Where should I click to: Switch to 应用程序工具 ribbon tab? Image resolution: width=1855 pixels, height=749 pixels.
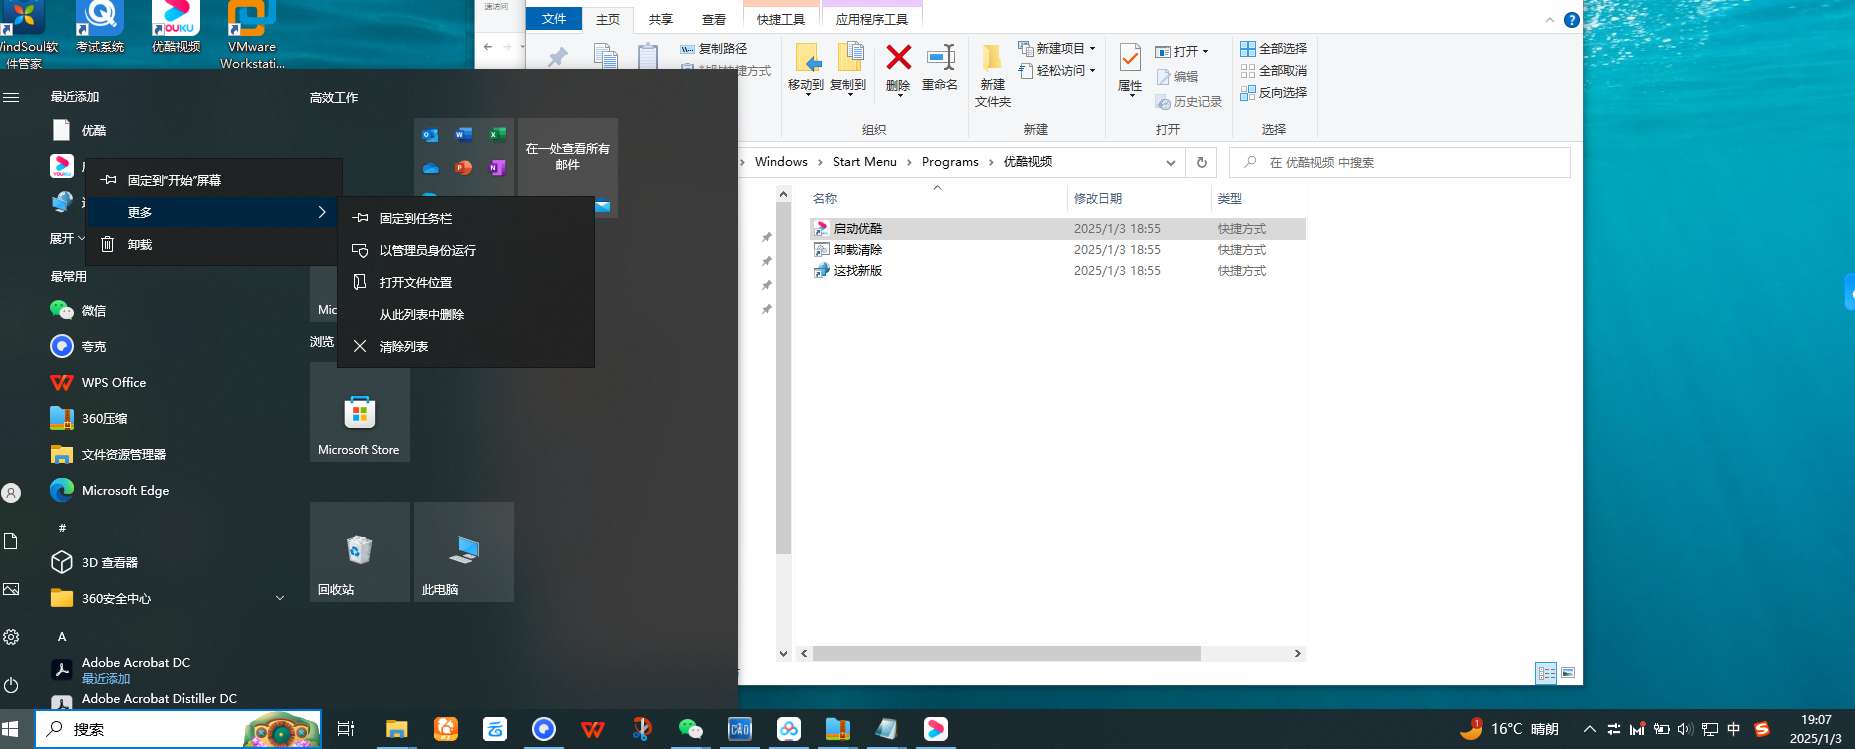(x=872, y=19)
